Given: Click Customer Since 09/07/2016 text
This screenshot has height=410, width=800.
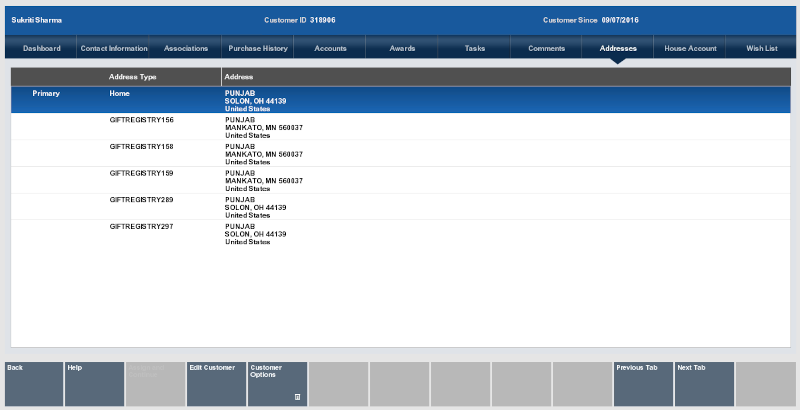Looking at the screenshot, I should (x=590, y=20).
